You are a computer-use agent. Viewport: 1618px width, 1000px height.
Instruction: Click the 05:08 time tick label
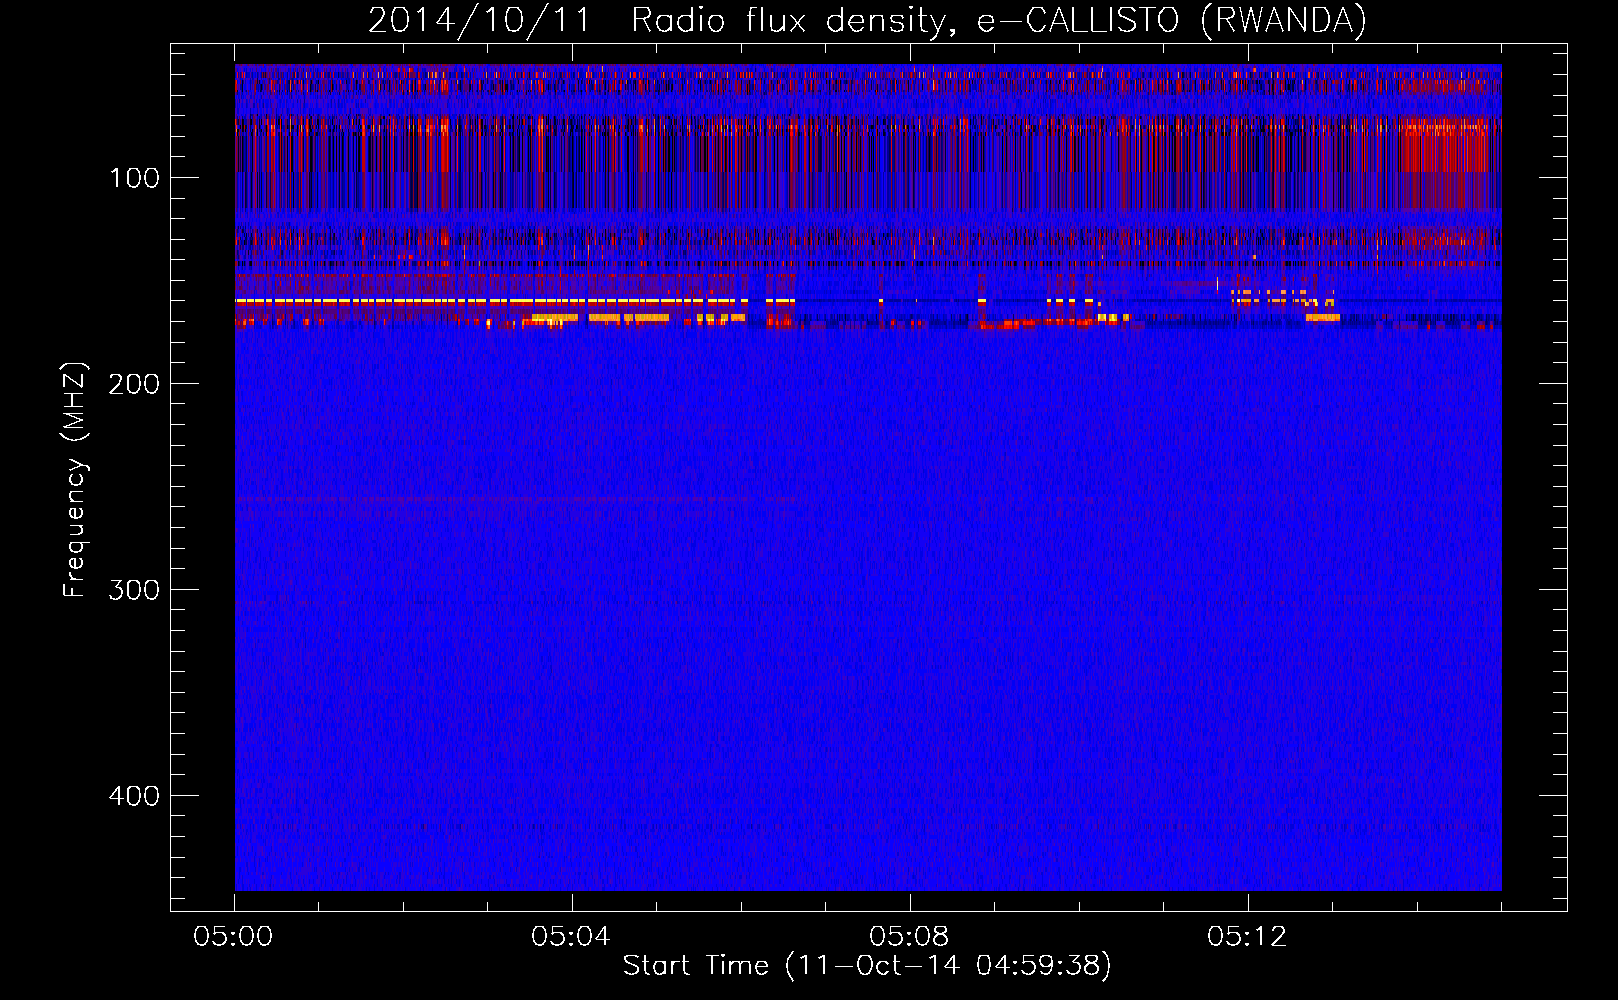909,937
